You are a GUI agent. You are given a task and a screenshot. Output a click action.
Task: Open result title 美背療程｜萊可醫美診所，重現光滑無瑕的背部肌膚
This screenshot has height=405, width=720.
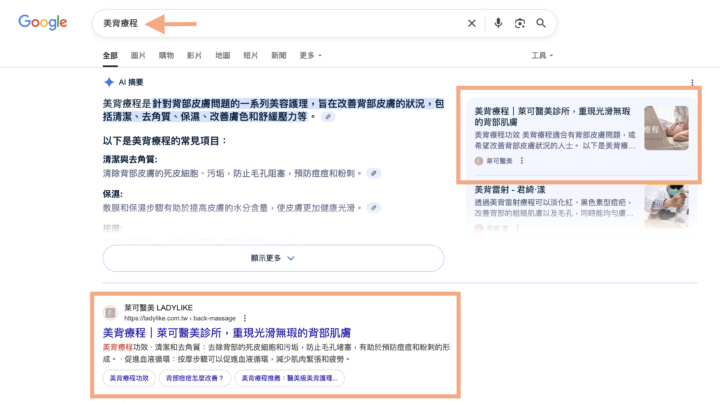227,332
